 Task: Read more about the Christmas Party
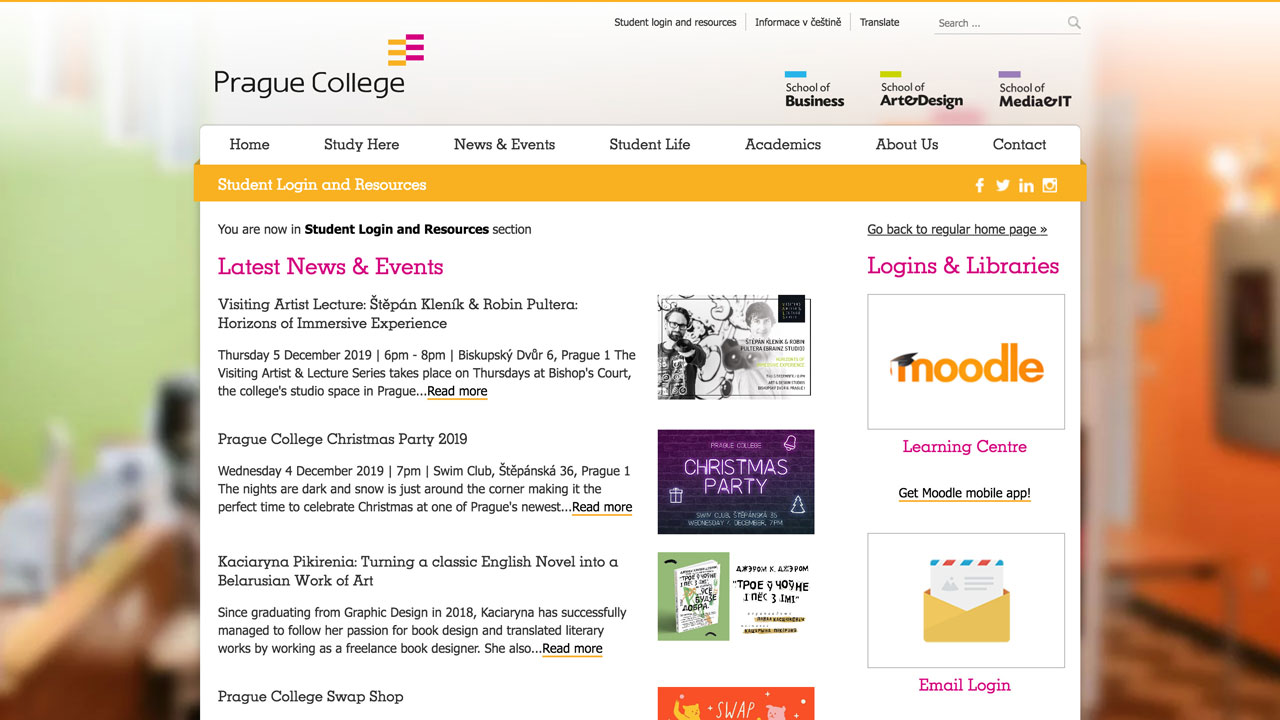pyautogui.click(x=602, y=507)
